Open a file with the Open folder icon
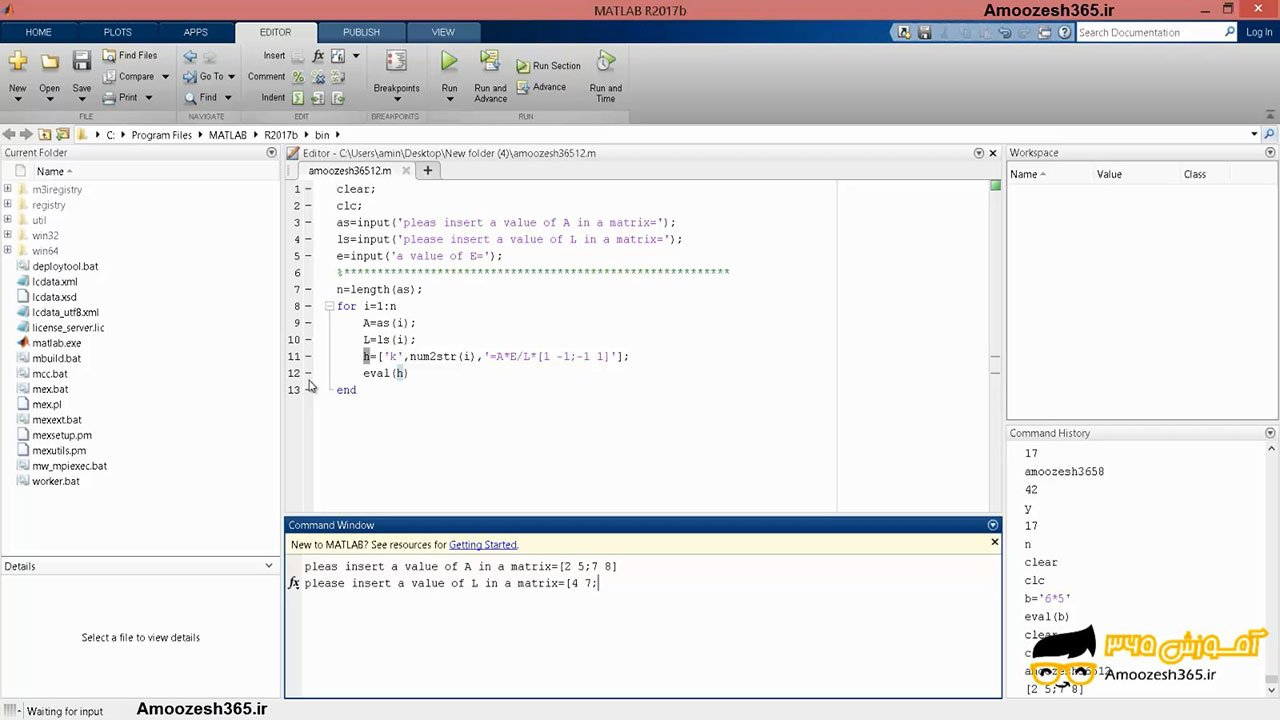 [x=49, y=63]
